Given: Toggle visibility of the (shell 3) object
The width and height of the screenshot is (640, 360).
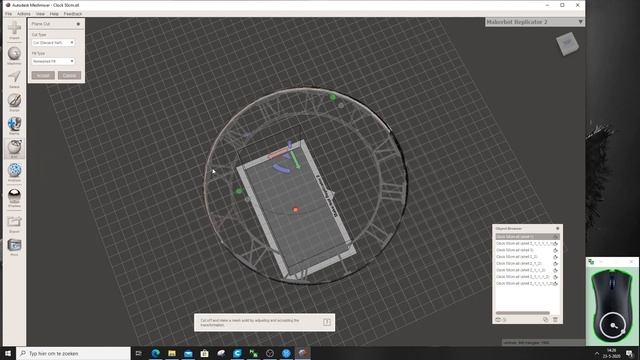Looking at the screenshot, I should [x=556, y=250].
